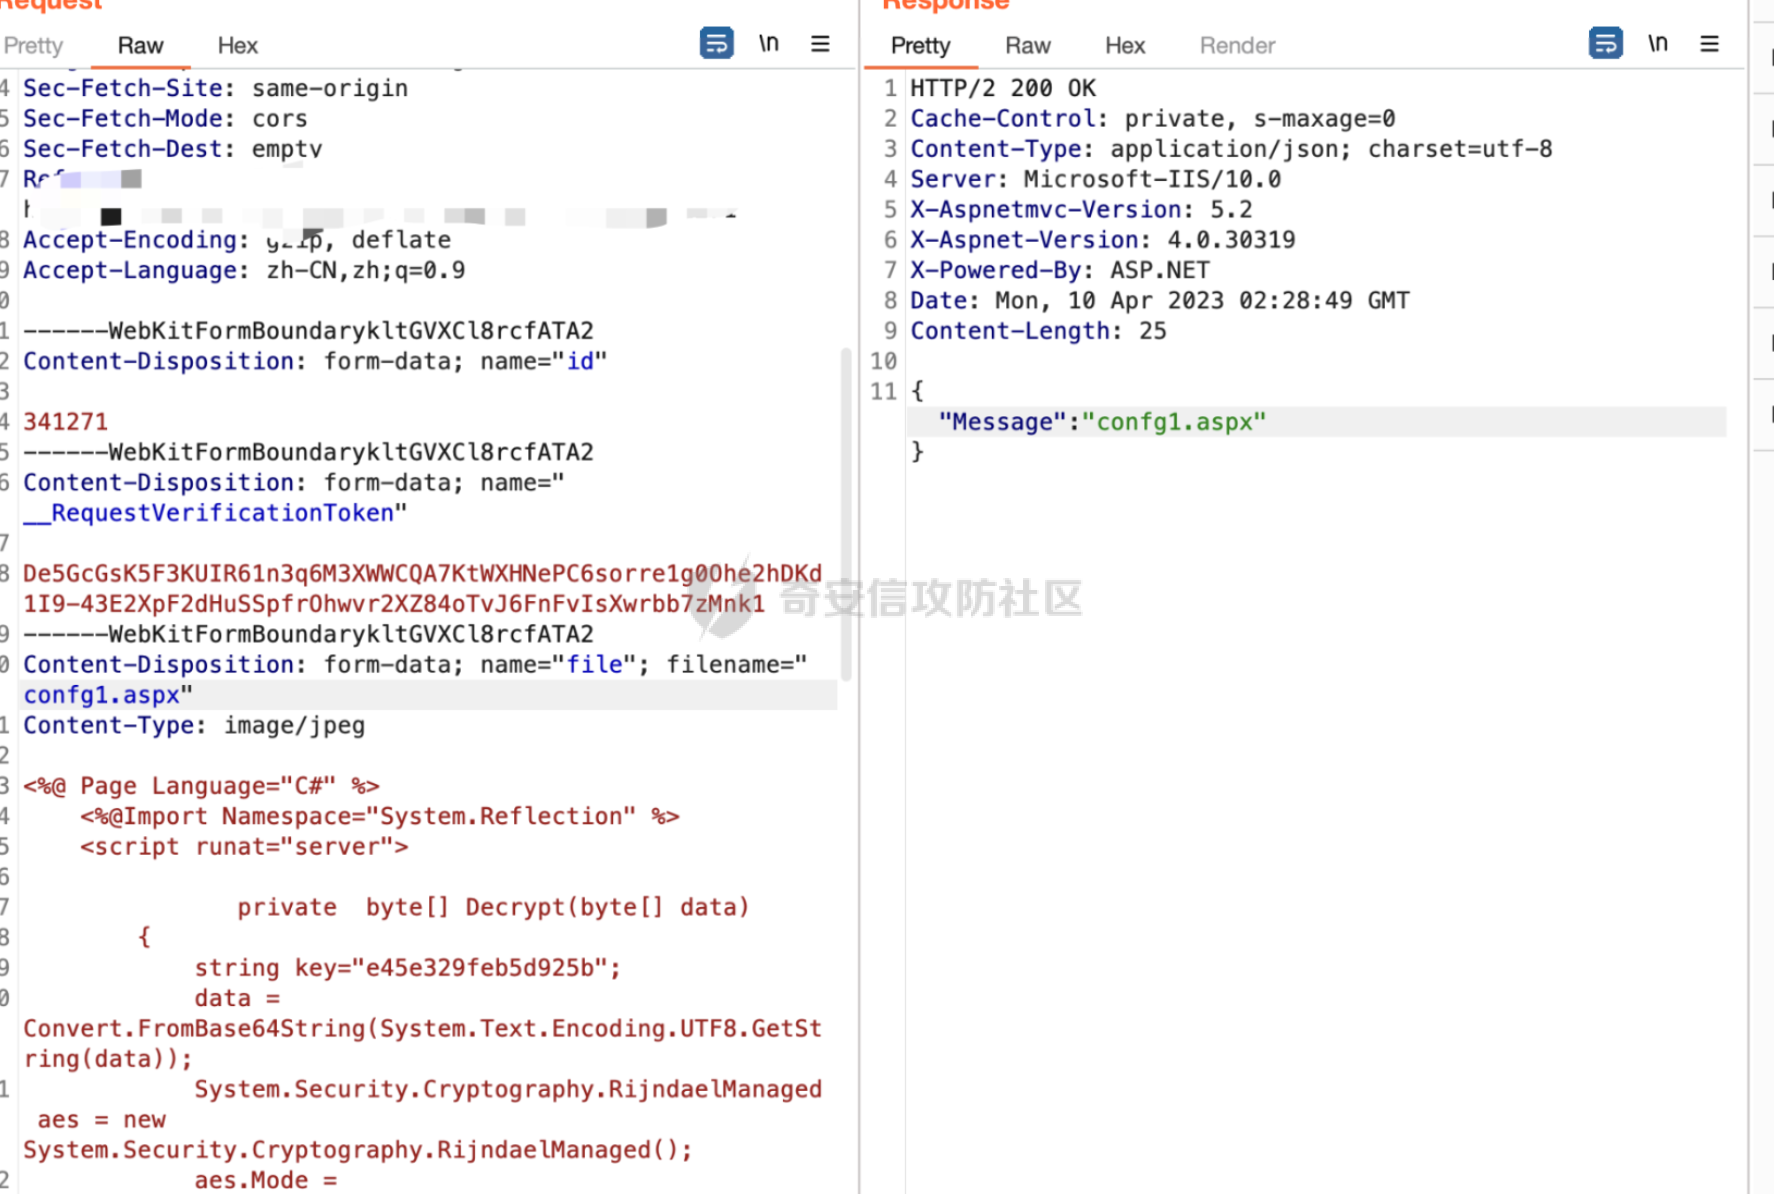Click the "<%@ Page Language="C#" %>" line
Viewport: 1774px width, 1194px height.
click(x=201, y=786)
